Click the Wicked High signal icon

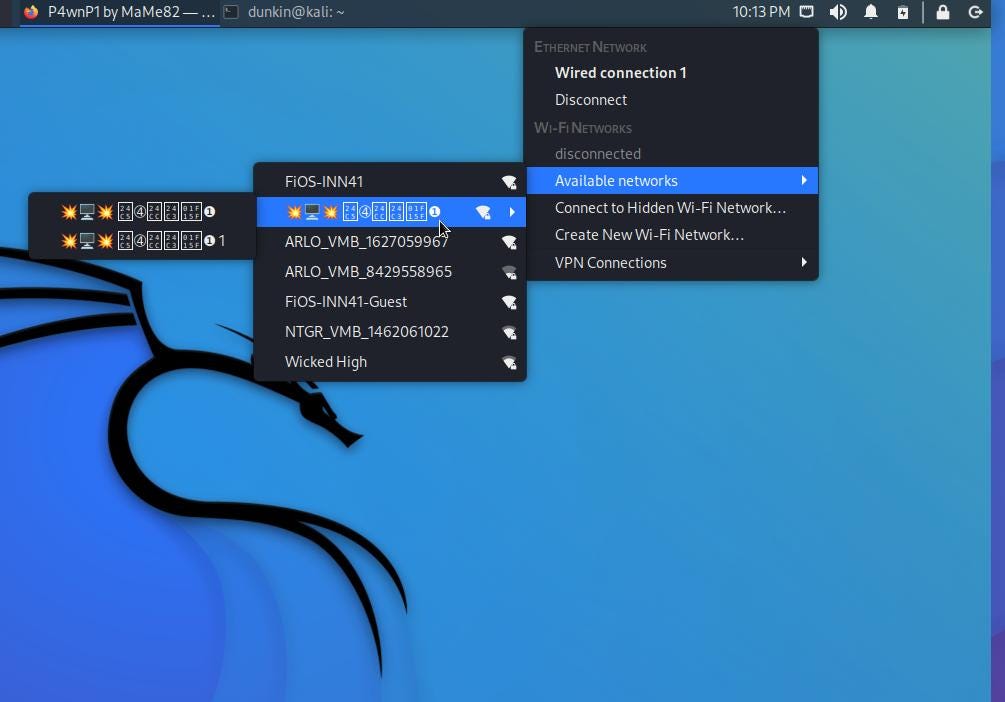[509, 363]
